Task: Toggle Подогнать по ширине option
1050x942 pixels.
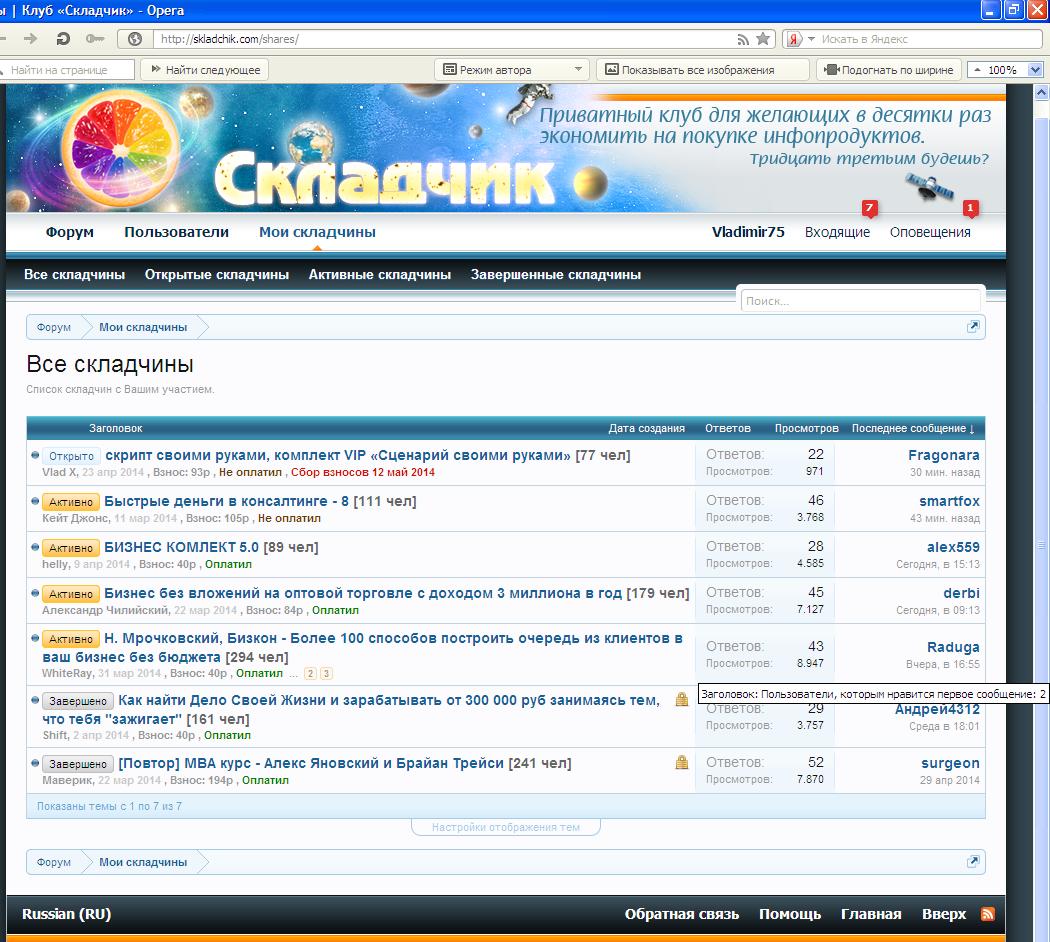Action: pyautogui.click(x=889, y=70)
